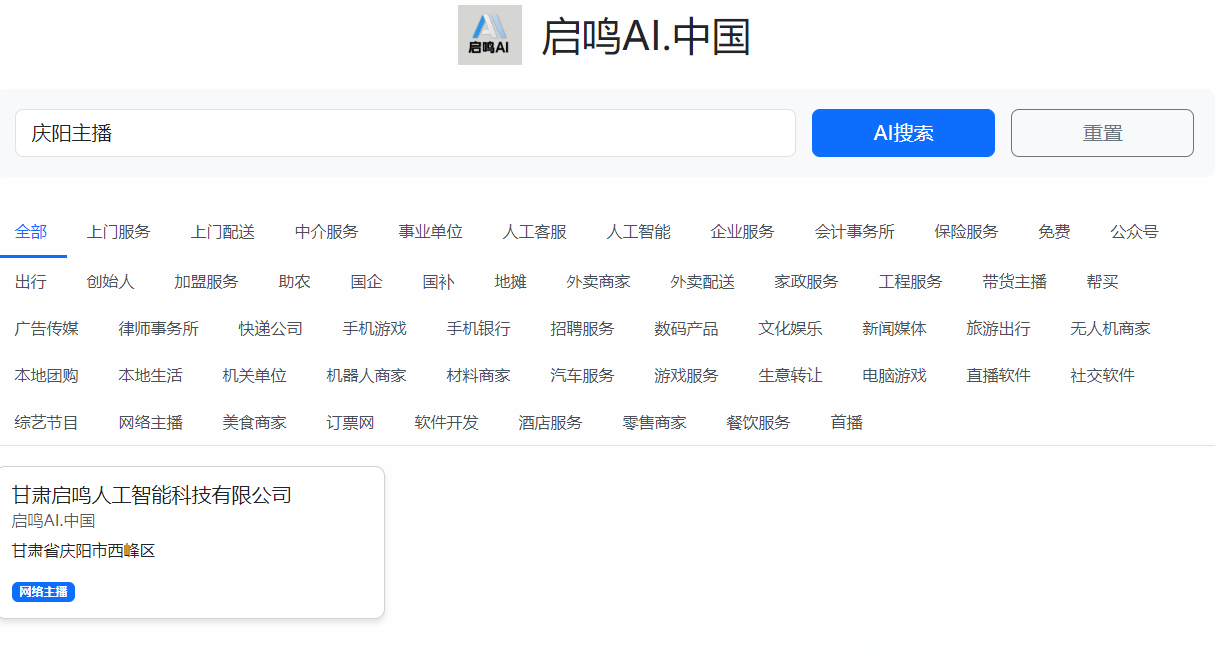Select 律师事务所 tab
The height and width of the screenshot is (653, 1219).
coord(159,328)
